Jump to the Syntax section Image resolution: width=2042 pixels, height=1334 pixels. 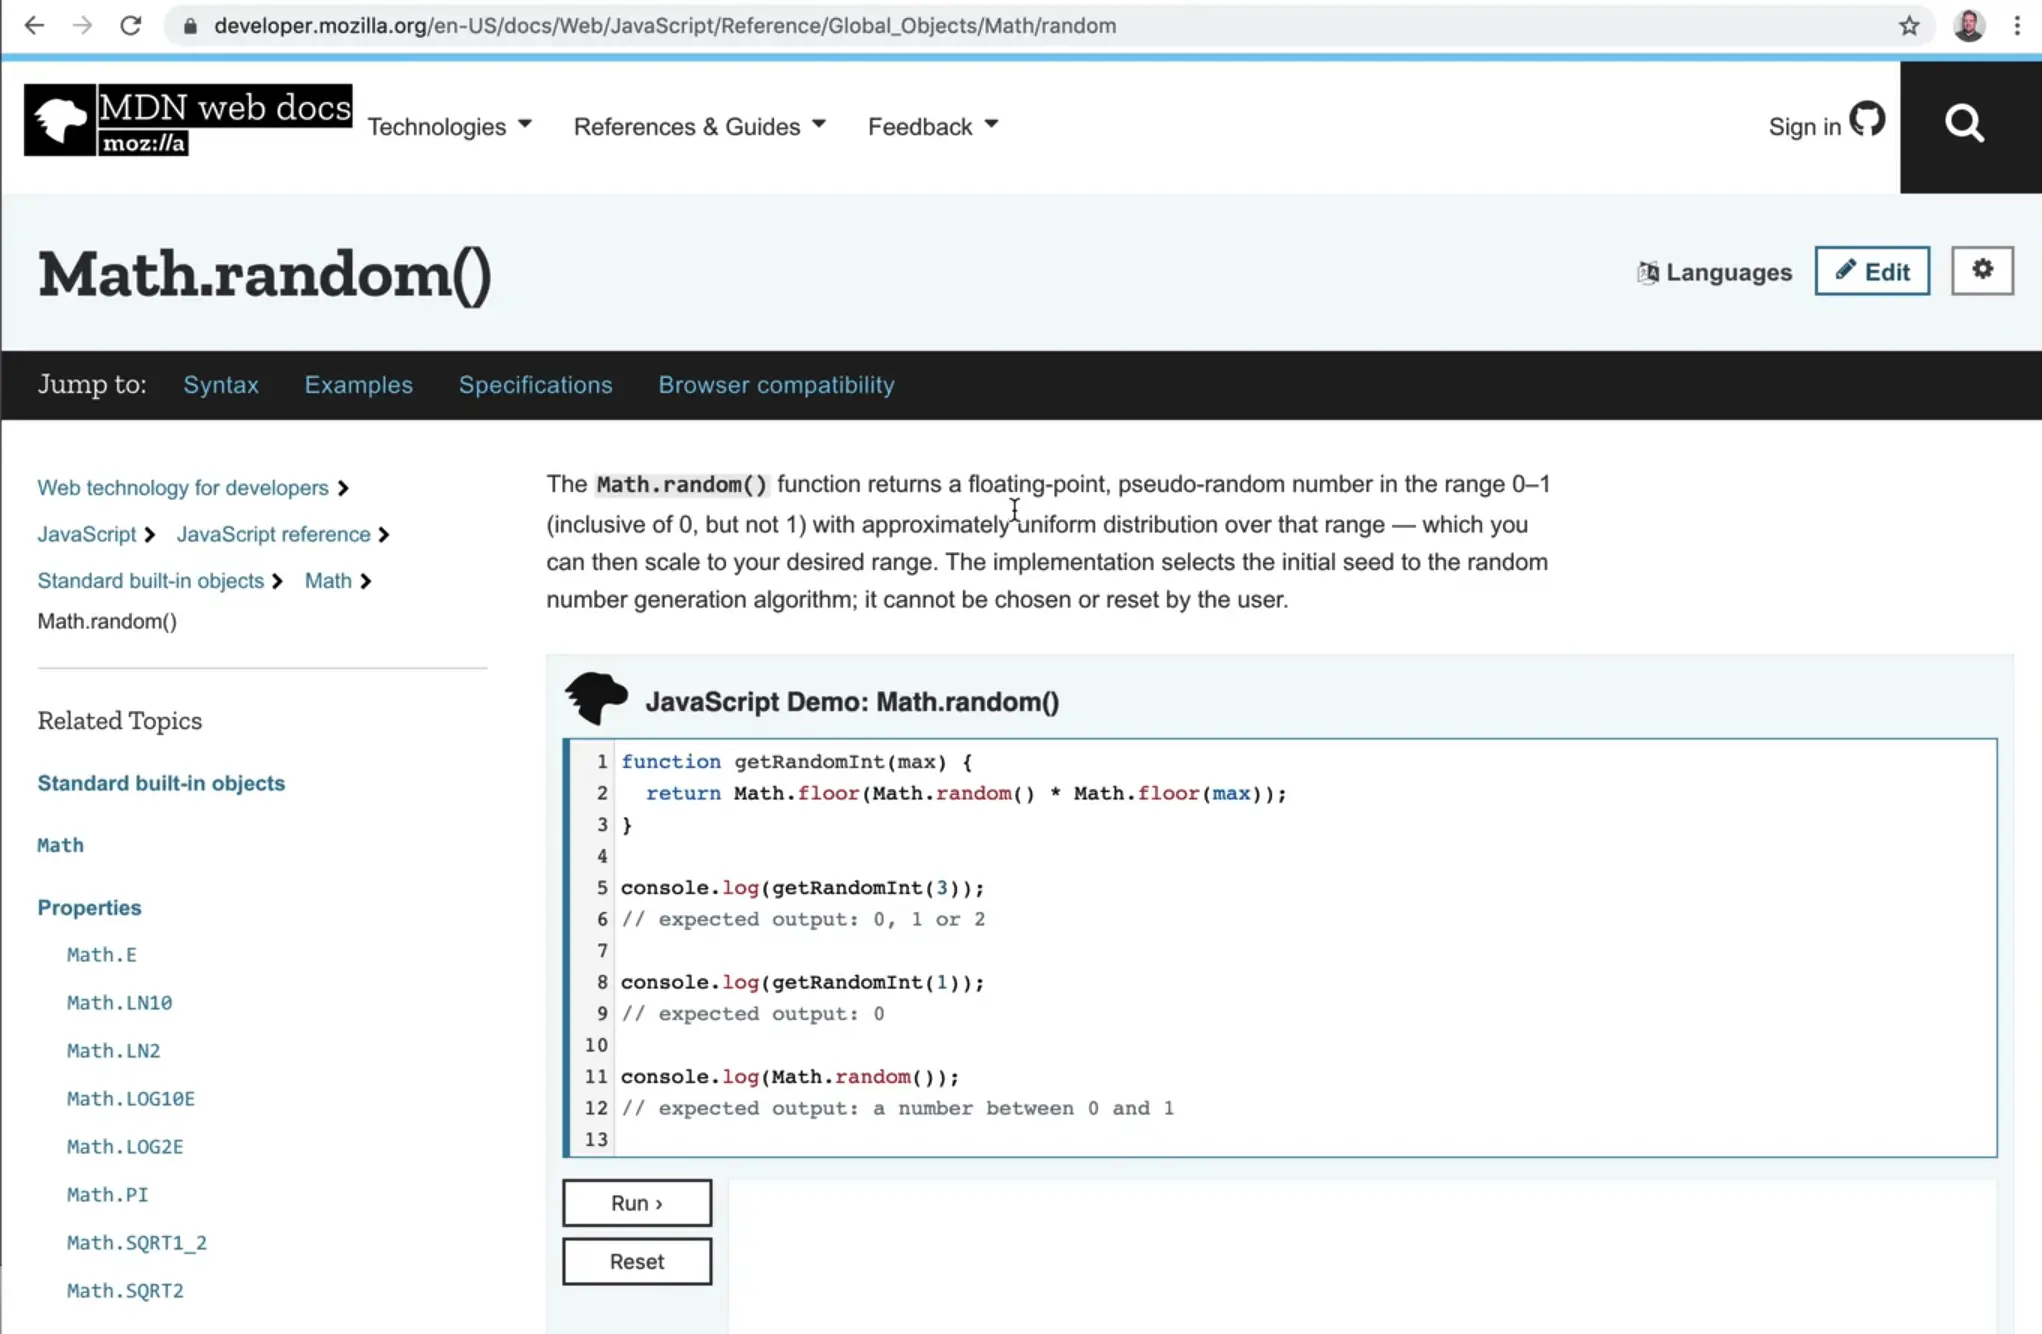220,385
